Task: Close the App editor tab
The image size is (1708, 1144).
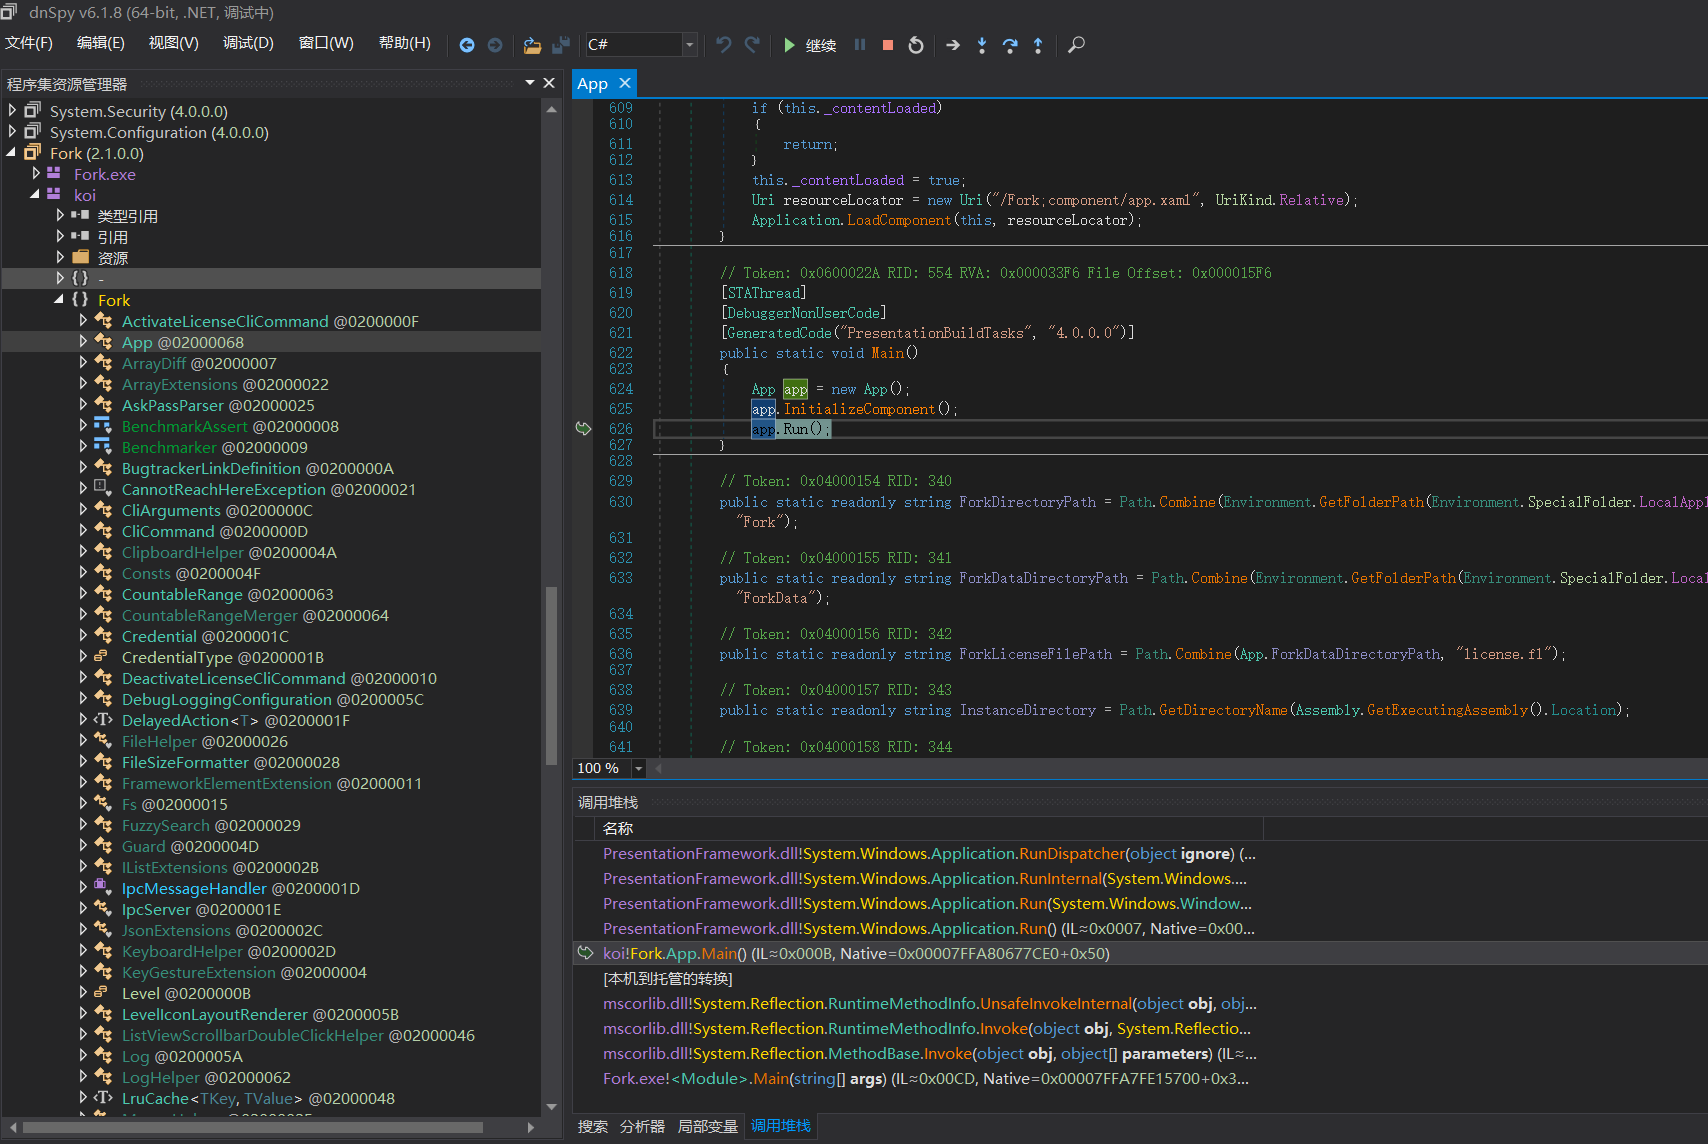Action: click(x=625, y=84)
